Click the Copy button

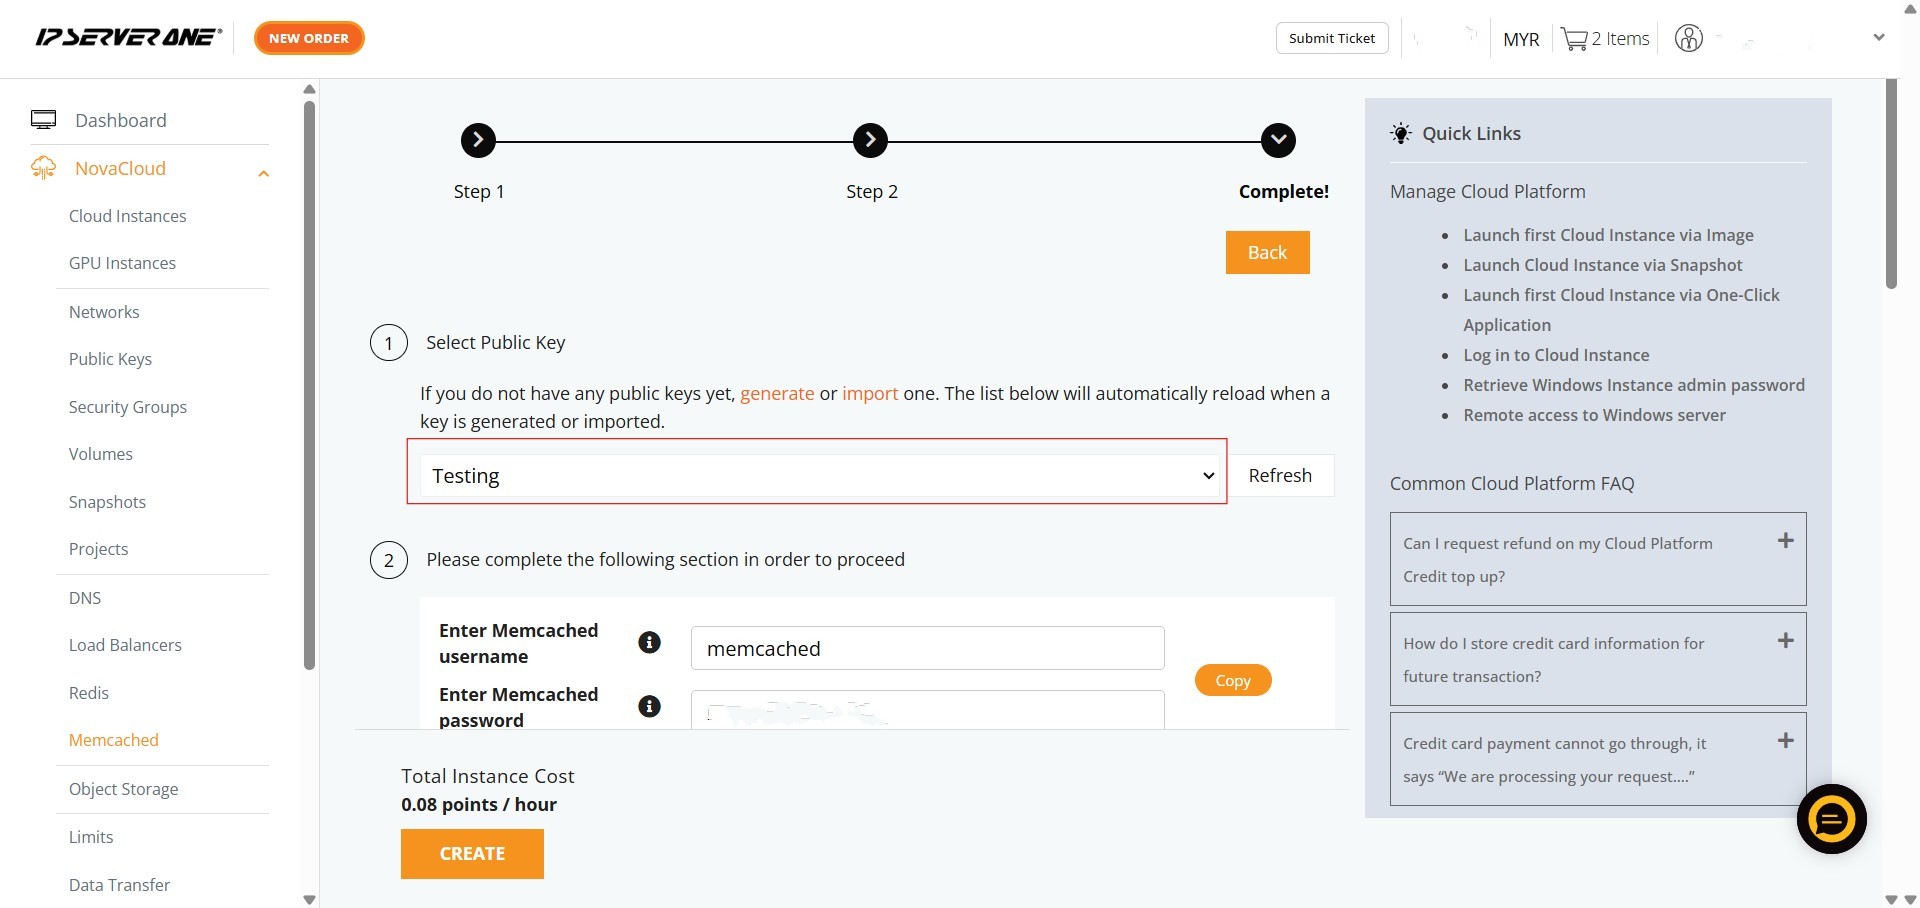[1232, 680]
